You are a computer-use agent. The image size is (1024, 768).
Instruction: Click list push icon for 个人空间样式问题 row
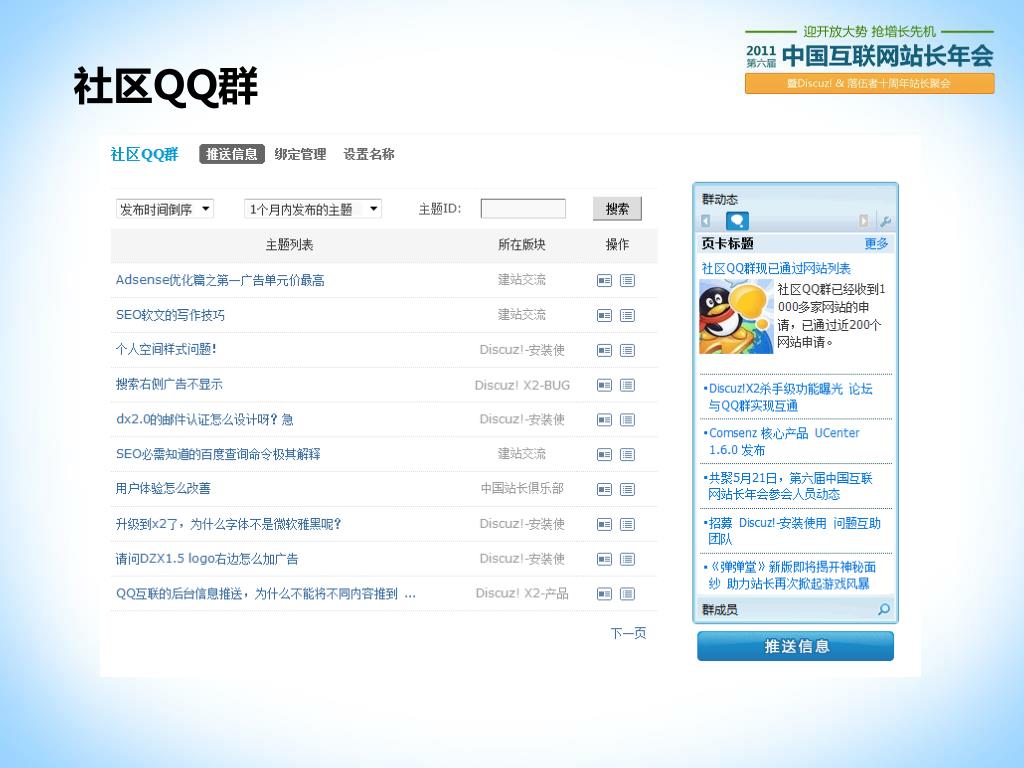(x=628, y=351)
